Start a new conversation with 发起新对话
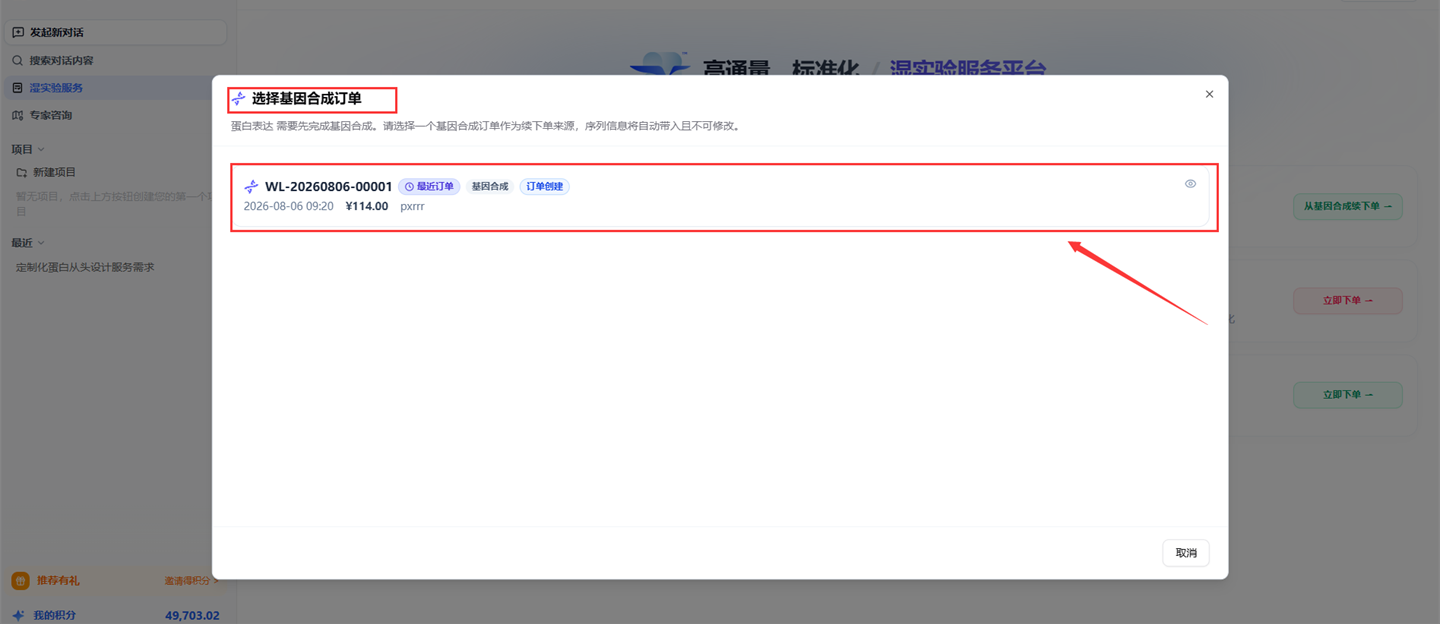The image size is (1440, 624). [x=114, y=32]
